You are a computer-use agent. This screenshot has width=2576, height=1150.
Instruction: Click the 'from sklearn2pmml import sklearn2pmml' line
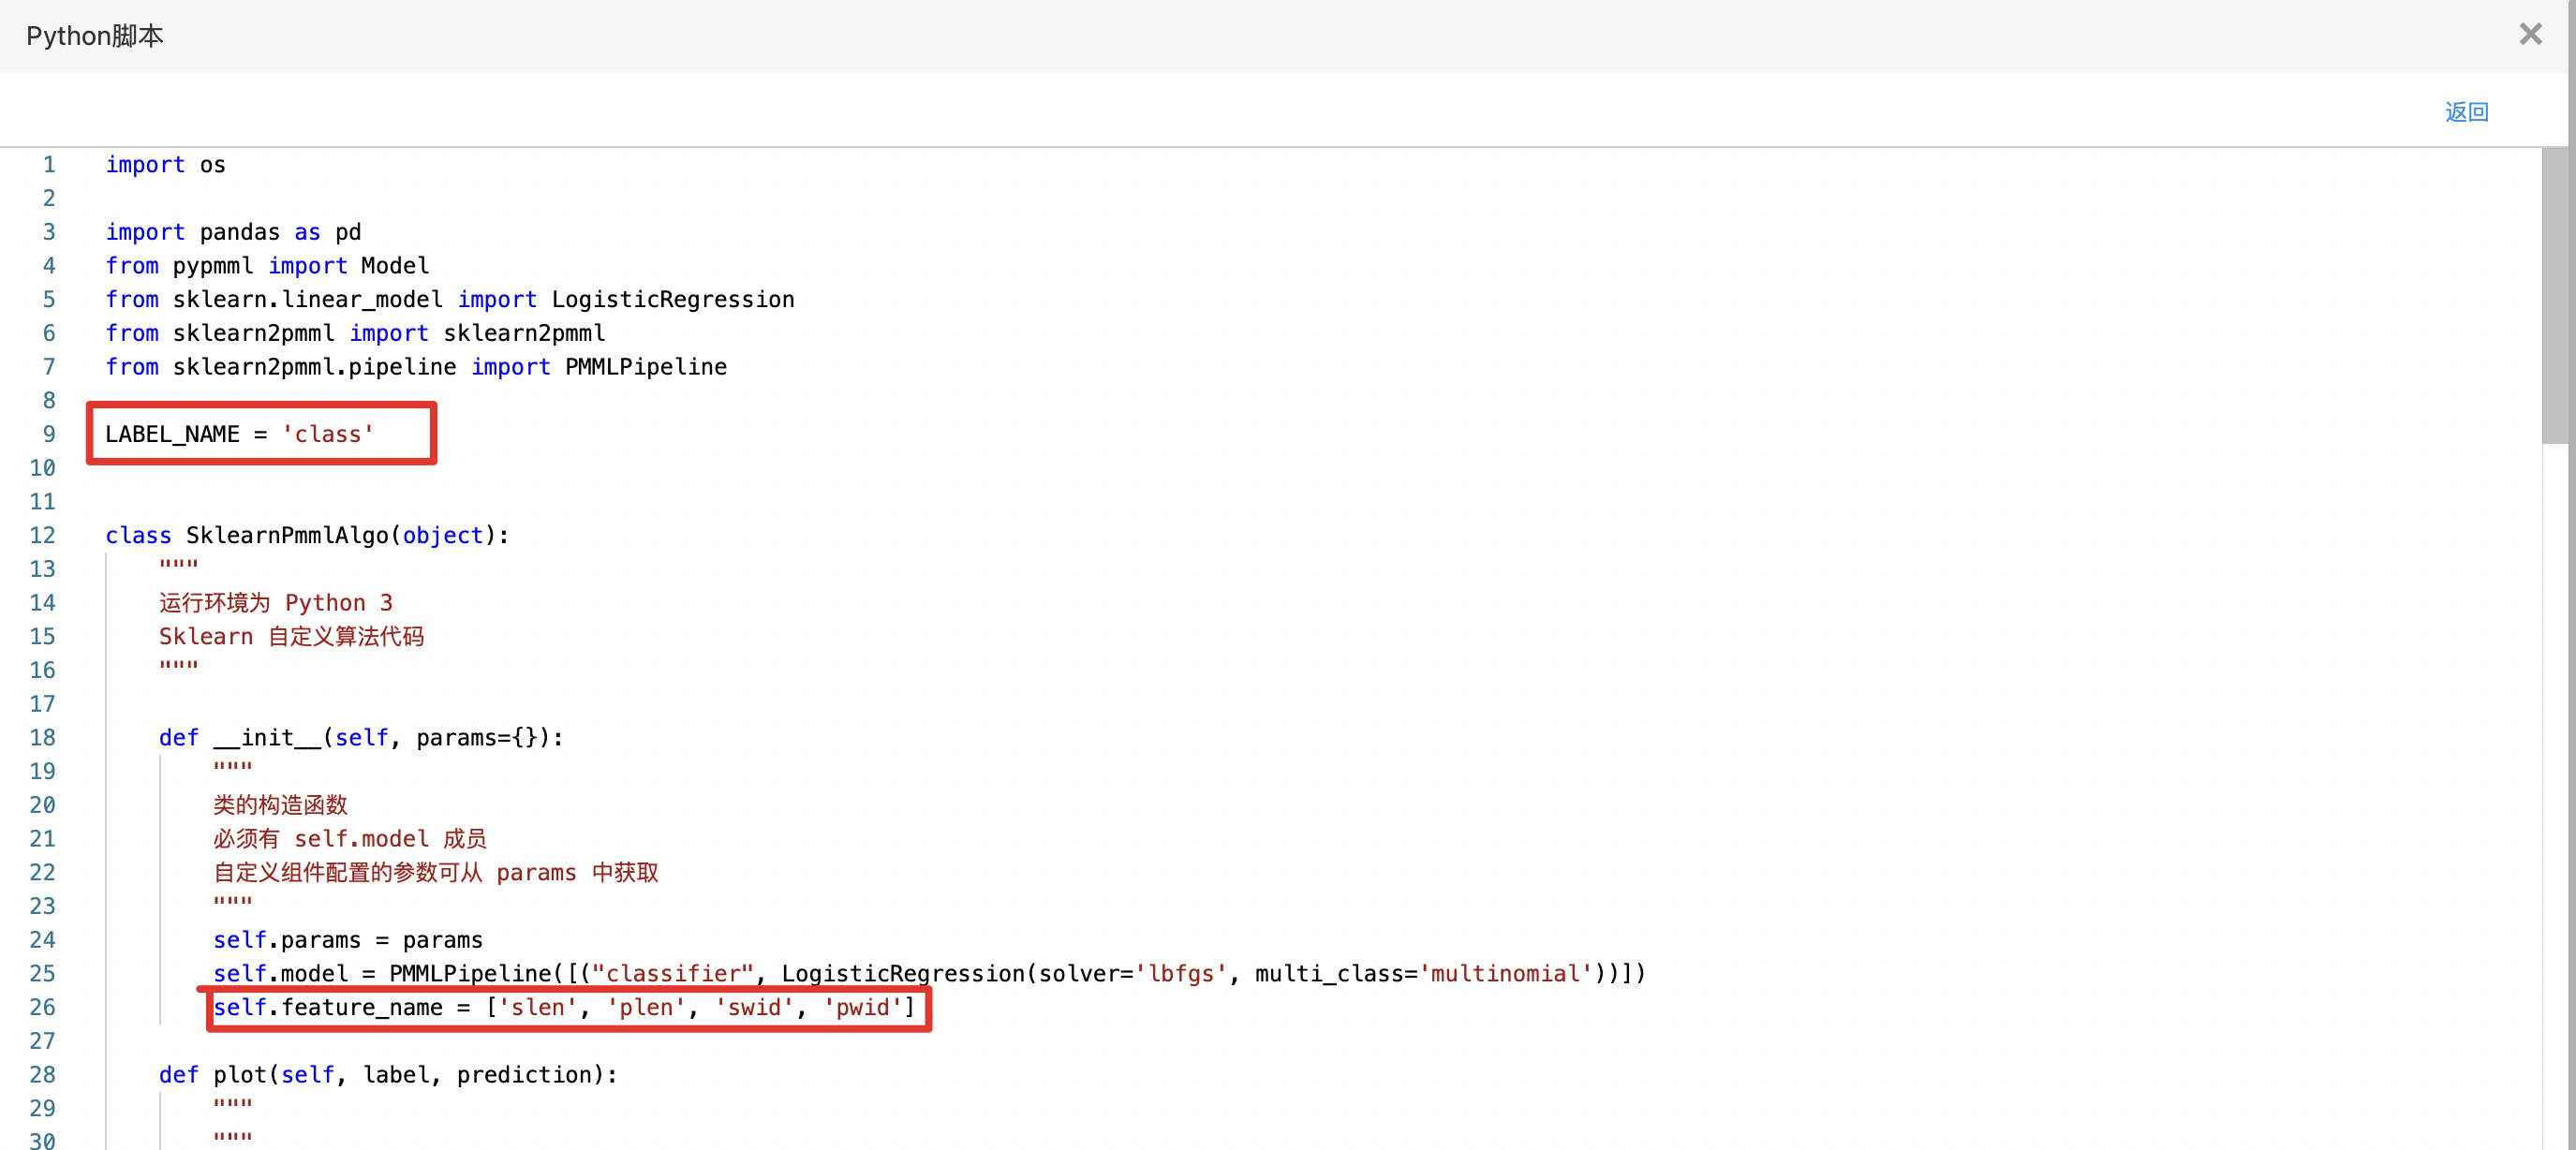tap(355, 333)
